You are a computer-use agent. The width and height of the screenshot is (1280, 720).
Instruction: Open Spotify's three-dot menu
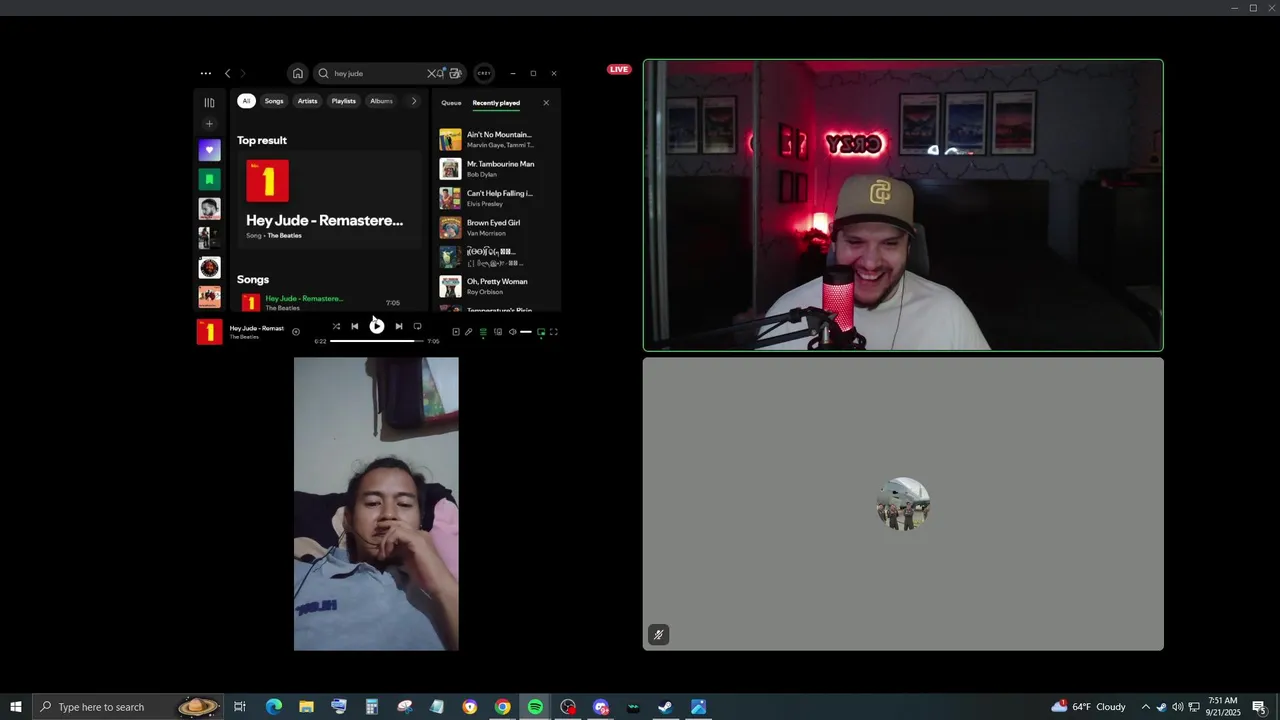(x=205, y=73)
